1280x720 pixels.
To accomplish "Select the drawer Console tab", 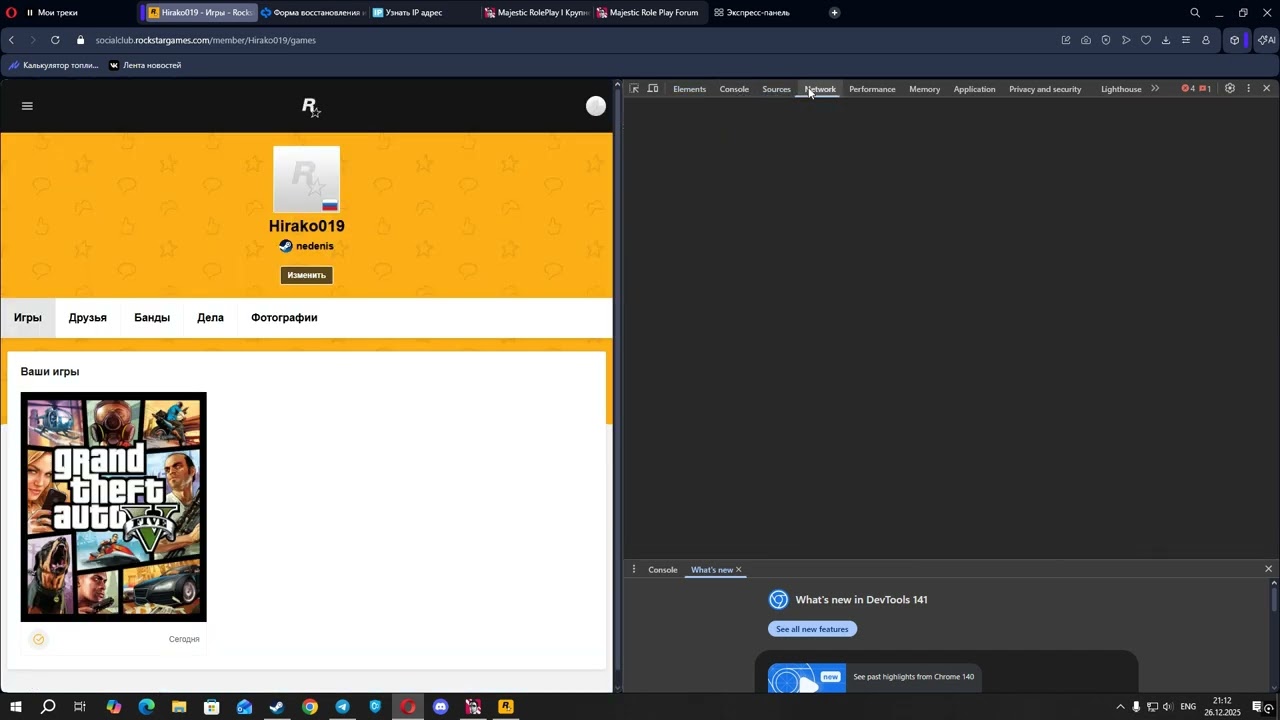I will pyautogui.click(x=663, y=570).
